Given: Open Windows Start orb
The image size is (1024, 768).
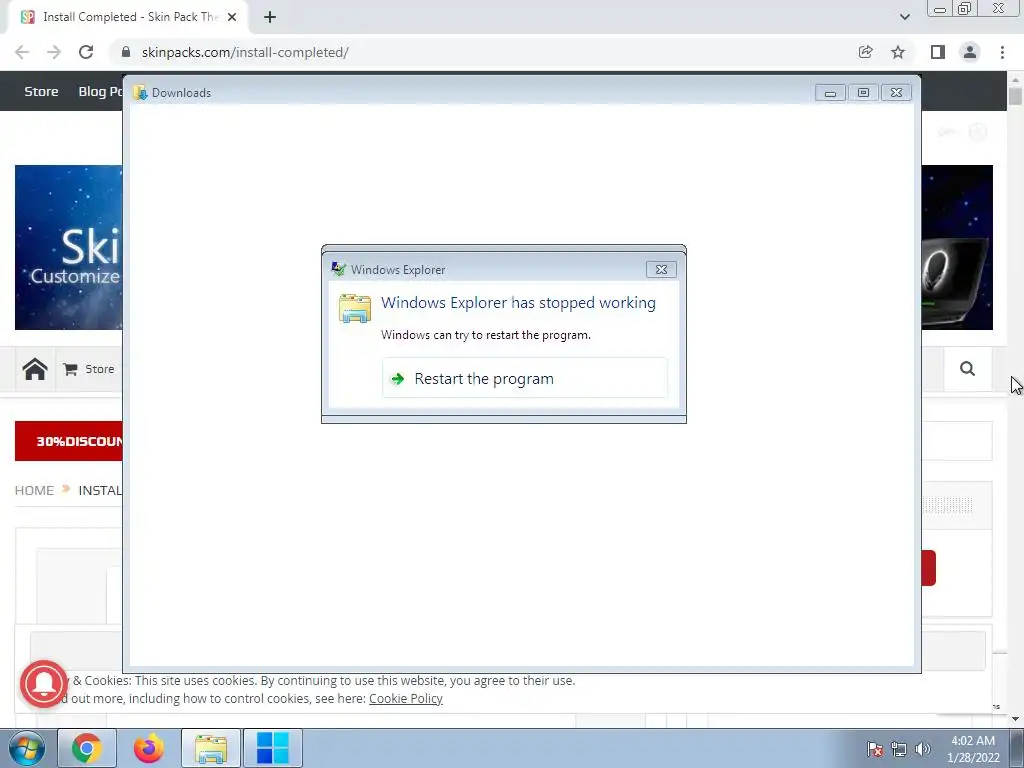Looking at the screenshot, I should pos(26,748).
